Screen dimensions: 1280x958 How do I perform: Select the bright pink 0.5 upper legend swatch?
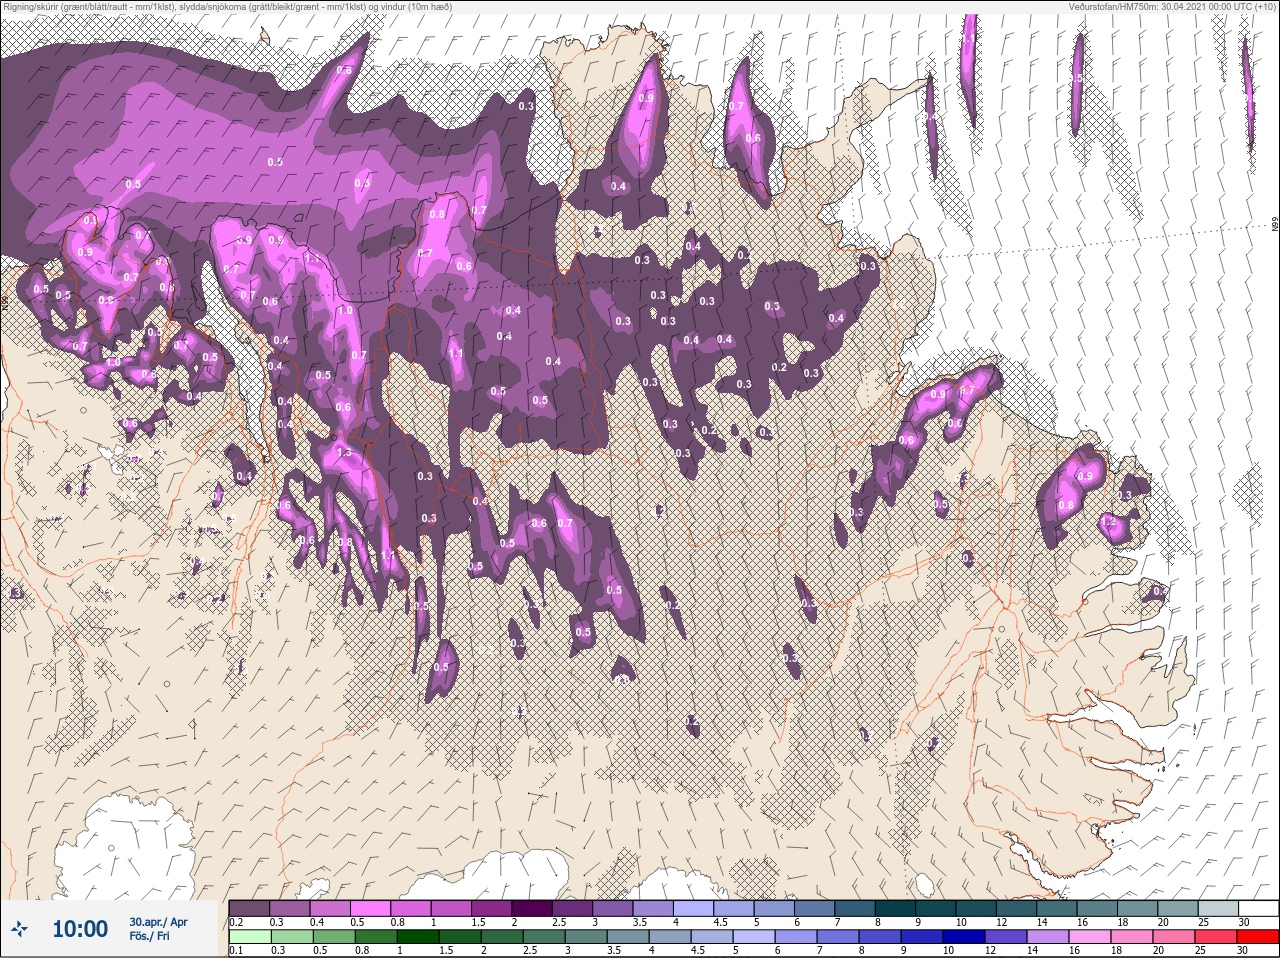tap(370, 908)
